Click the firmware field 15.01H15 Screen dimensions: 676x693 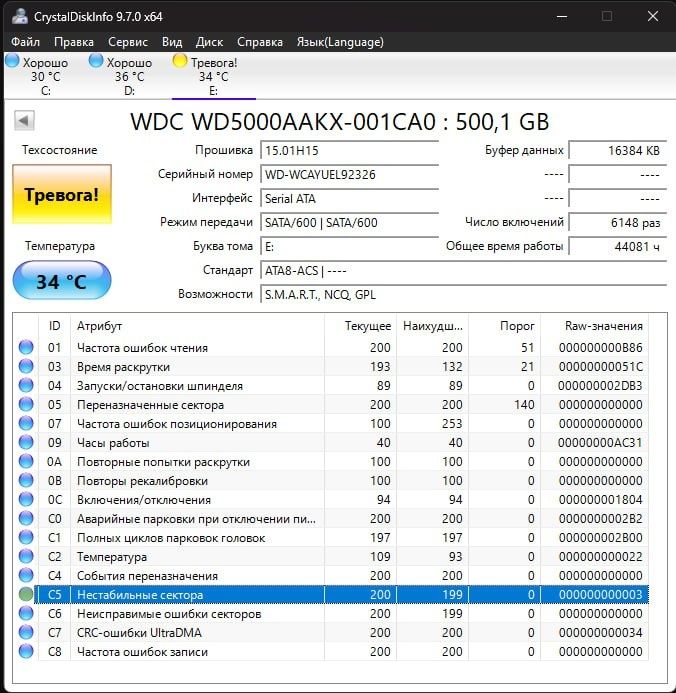pos(349,150)
